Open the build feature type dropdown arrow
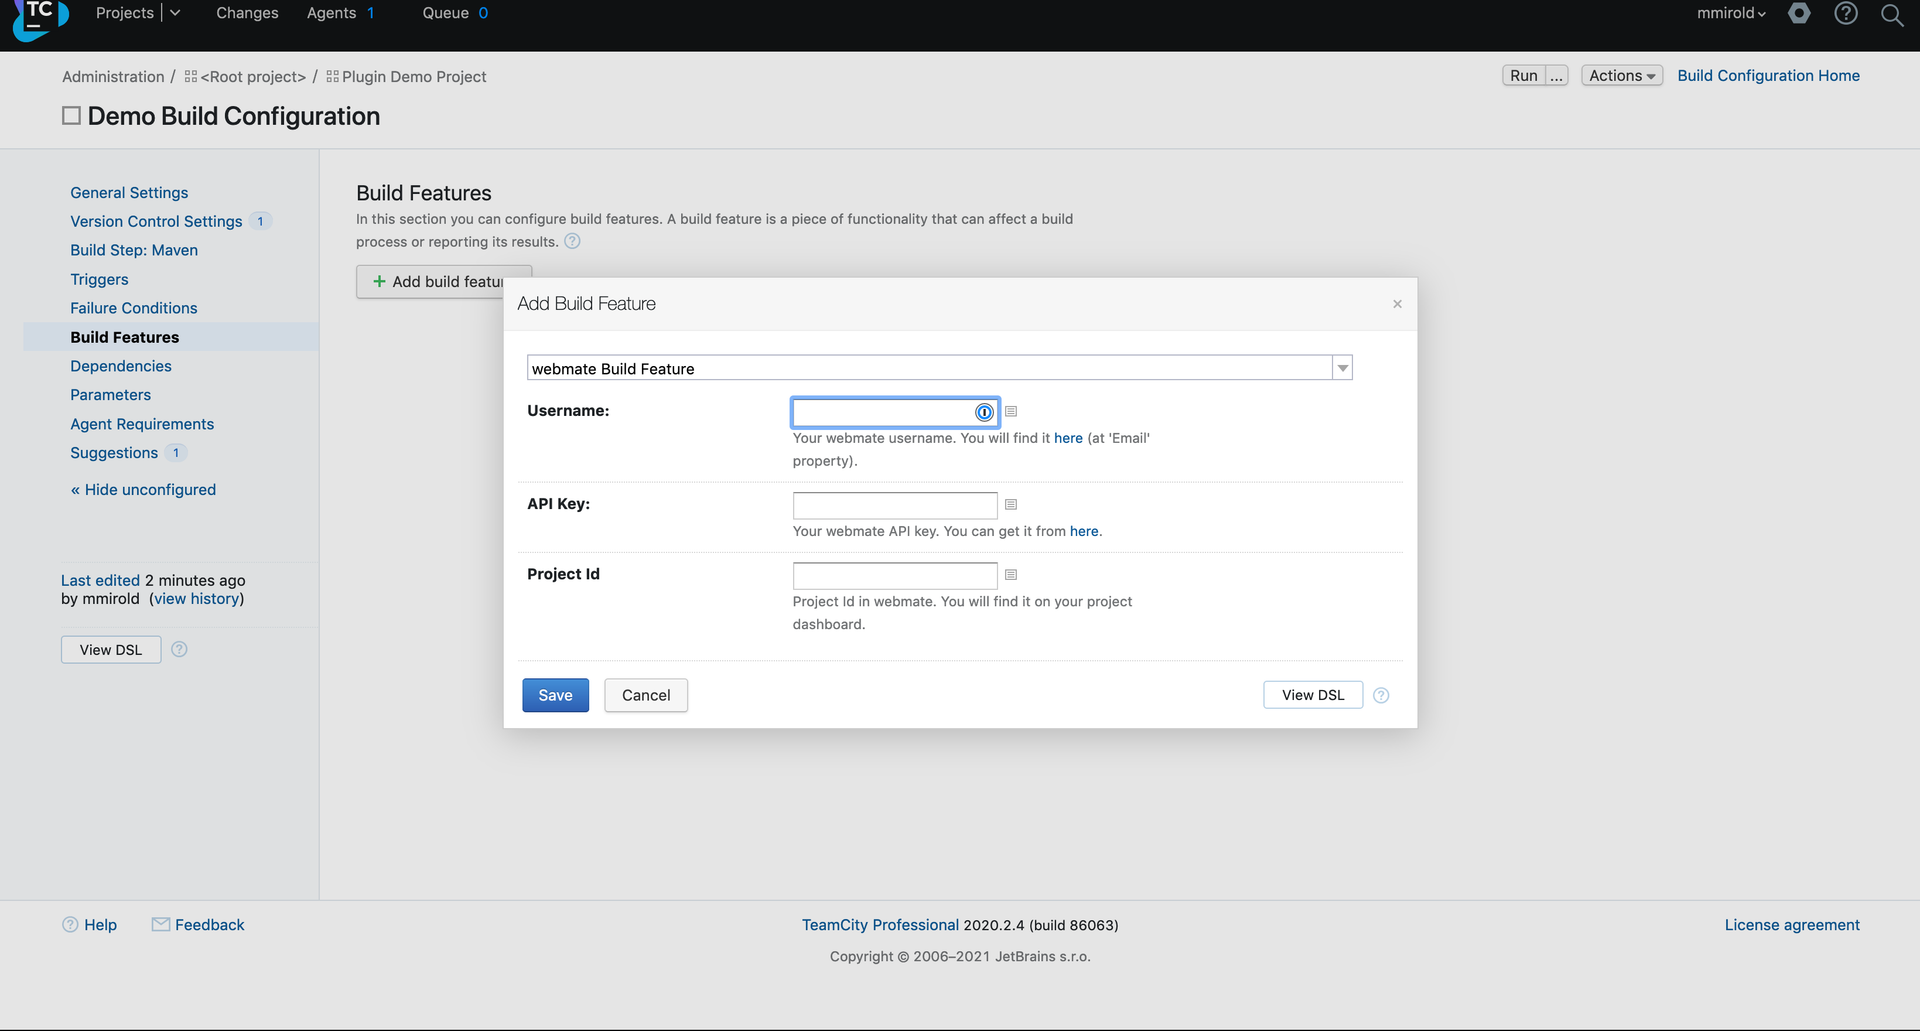 pyautogui.click(x=1343, y=368)
